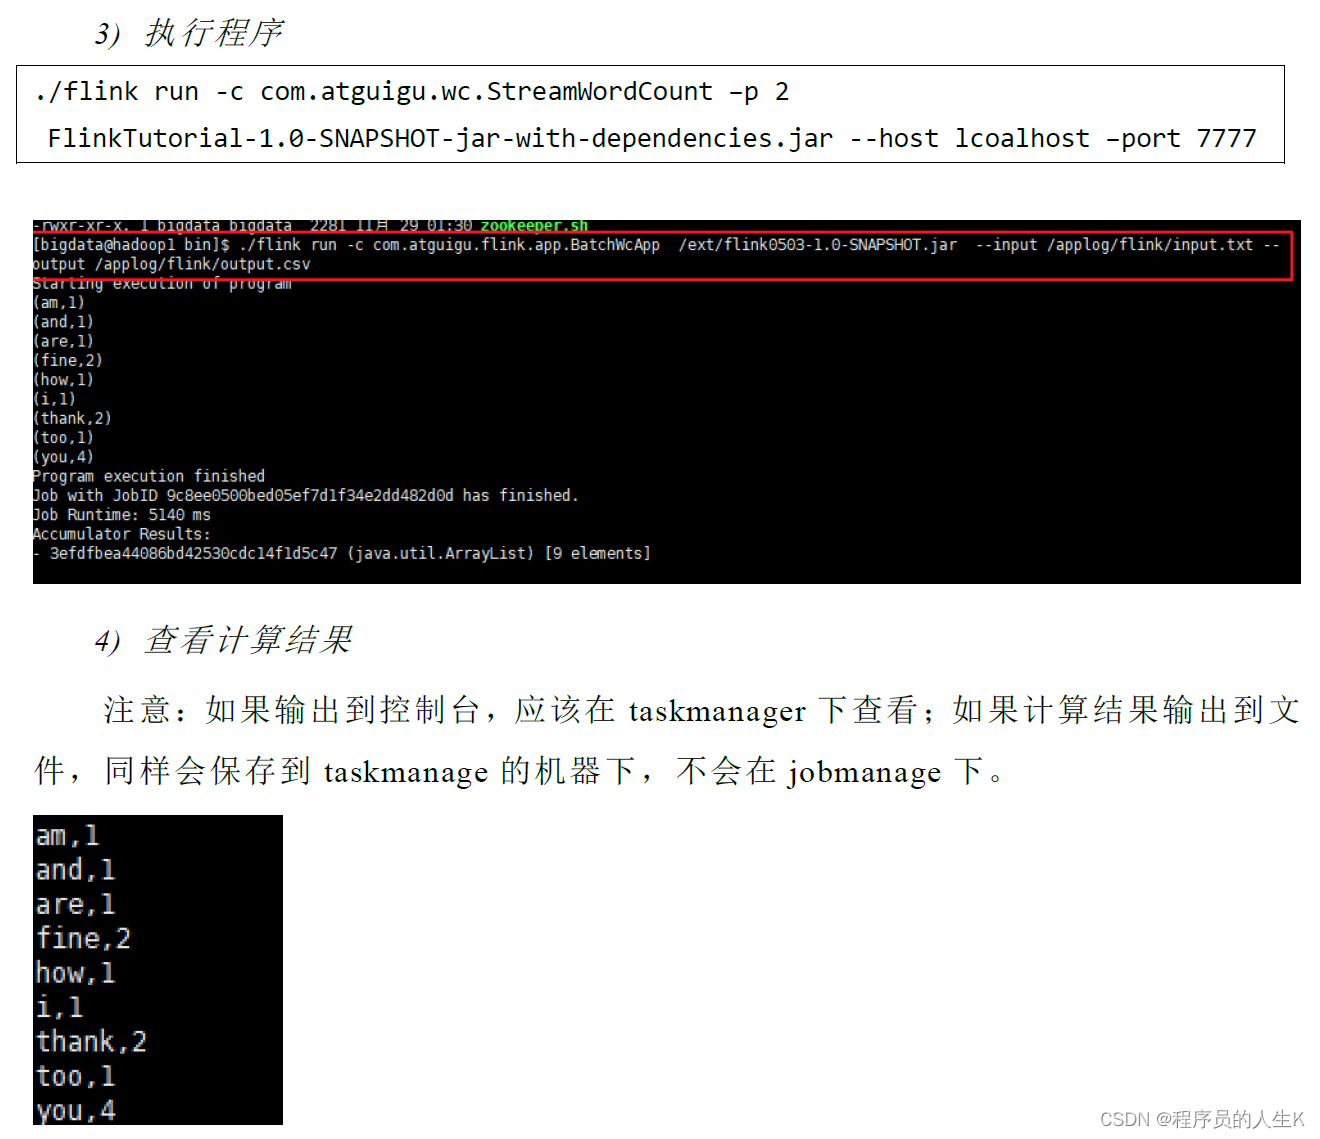Viewport: 1320px width, 1139px height.
Task: Click the -port 7777 argument
Action: coord(1181,138)
